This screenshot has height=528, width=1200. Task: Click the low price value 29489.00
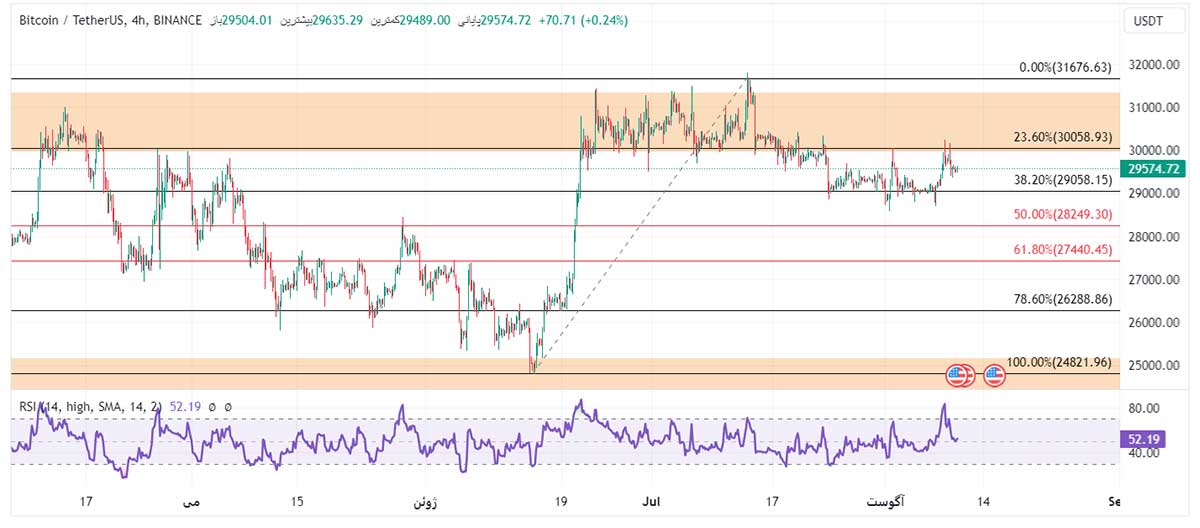pyautogui.click(x=423, y=20)
